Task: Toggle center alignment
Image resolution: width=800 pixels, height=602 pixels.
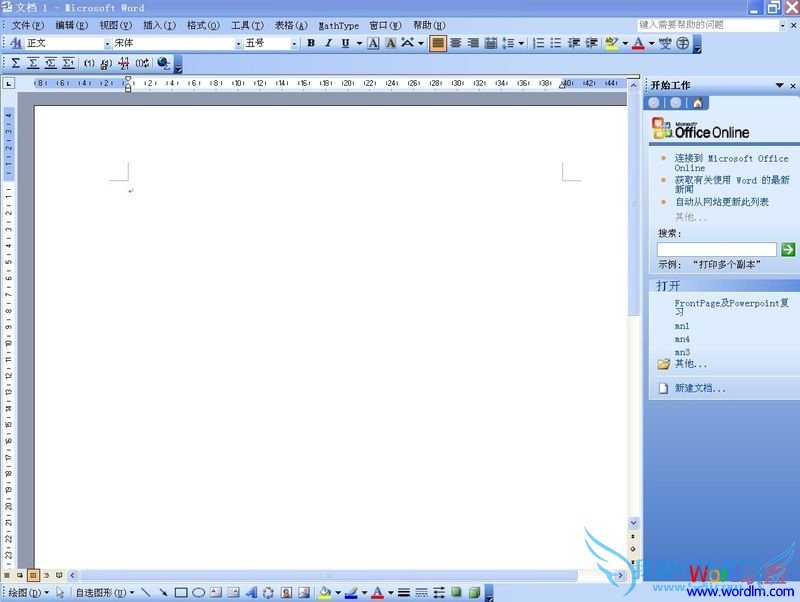Action: (x=456, y=43)
